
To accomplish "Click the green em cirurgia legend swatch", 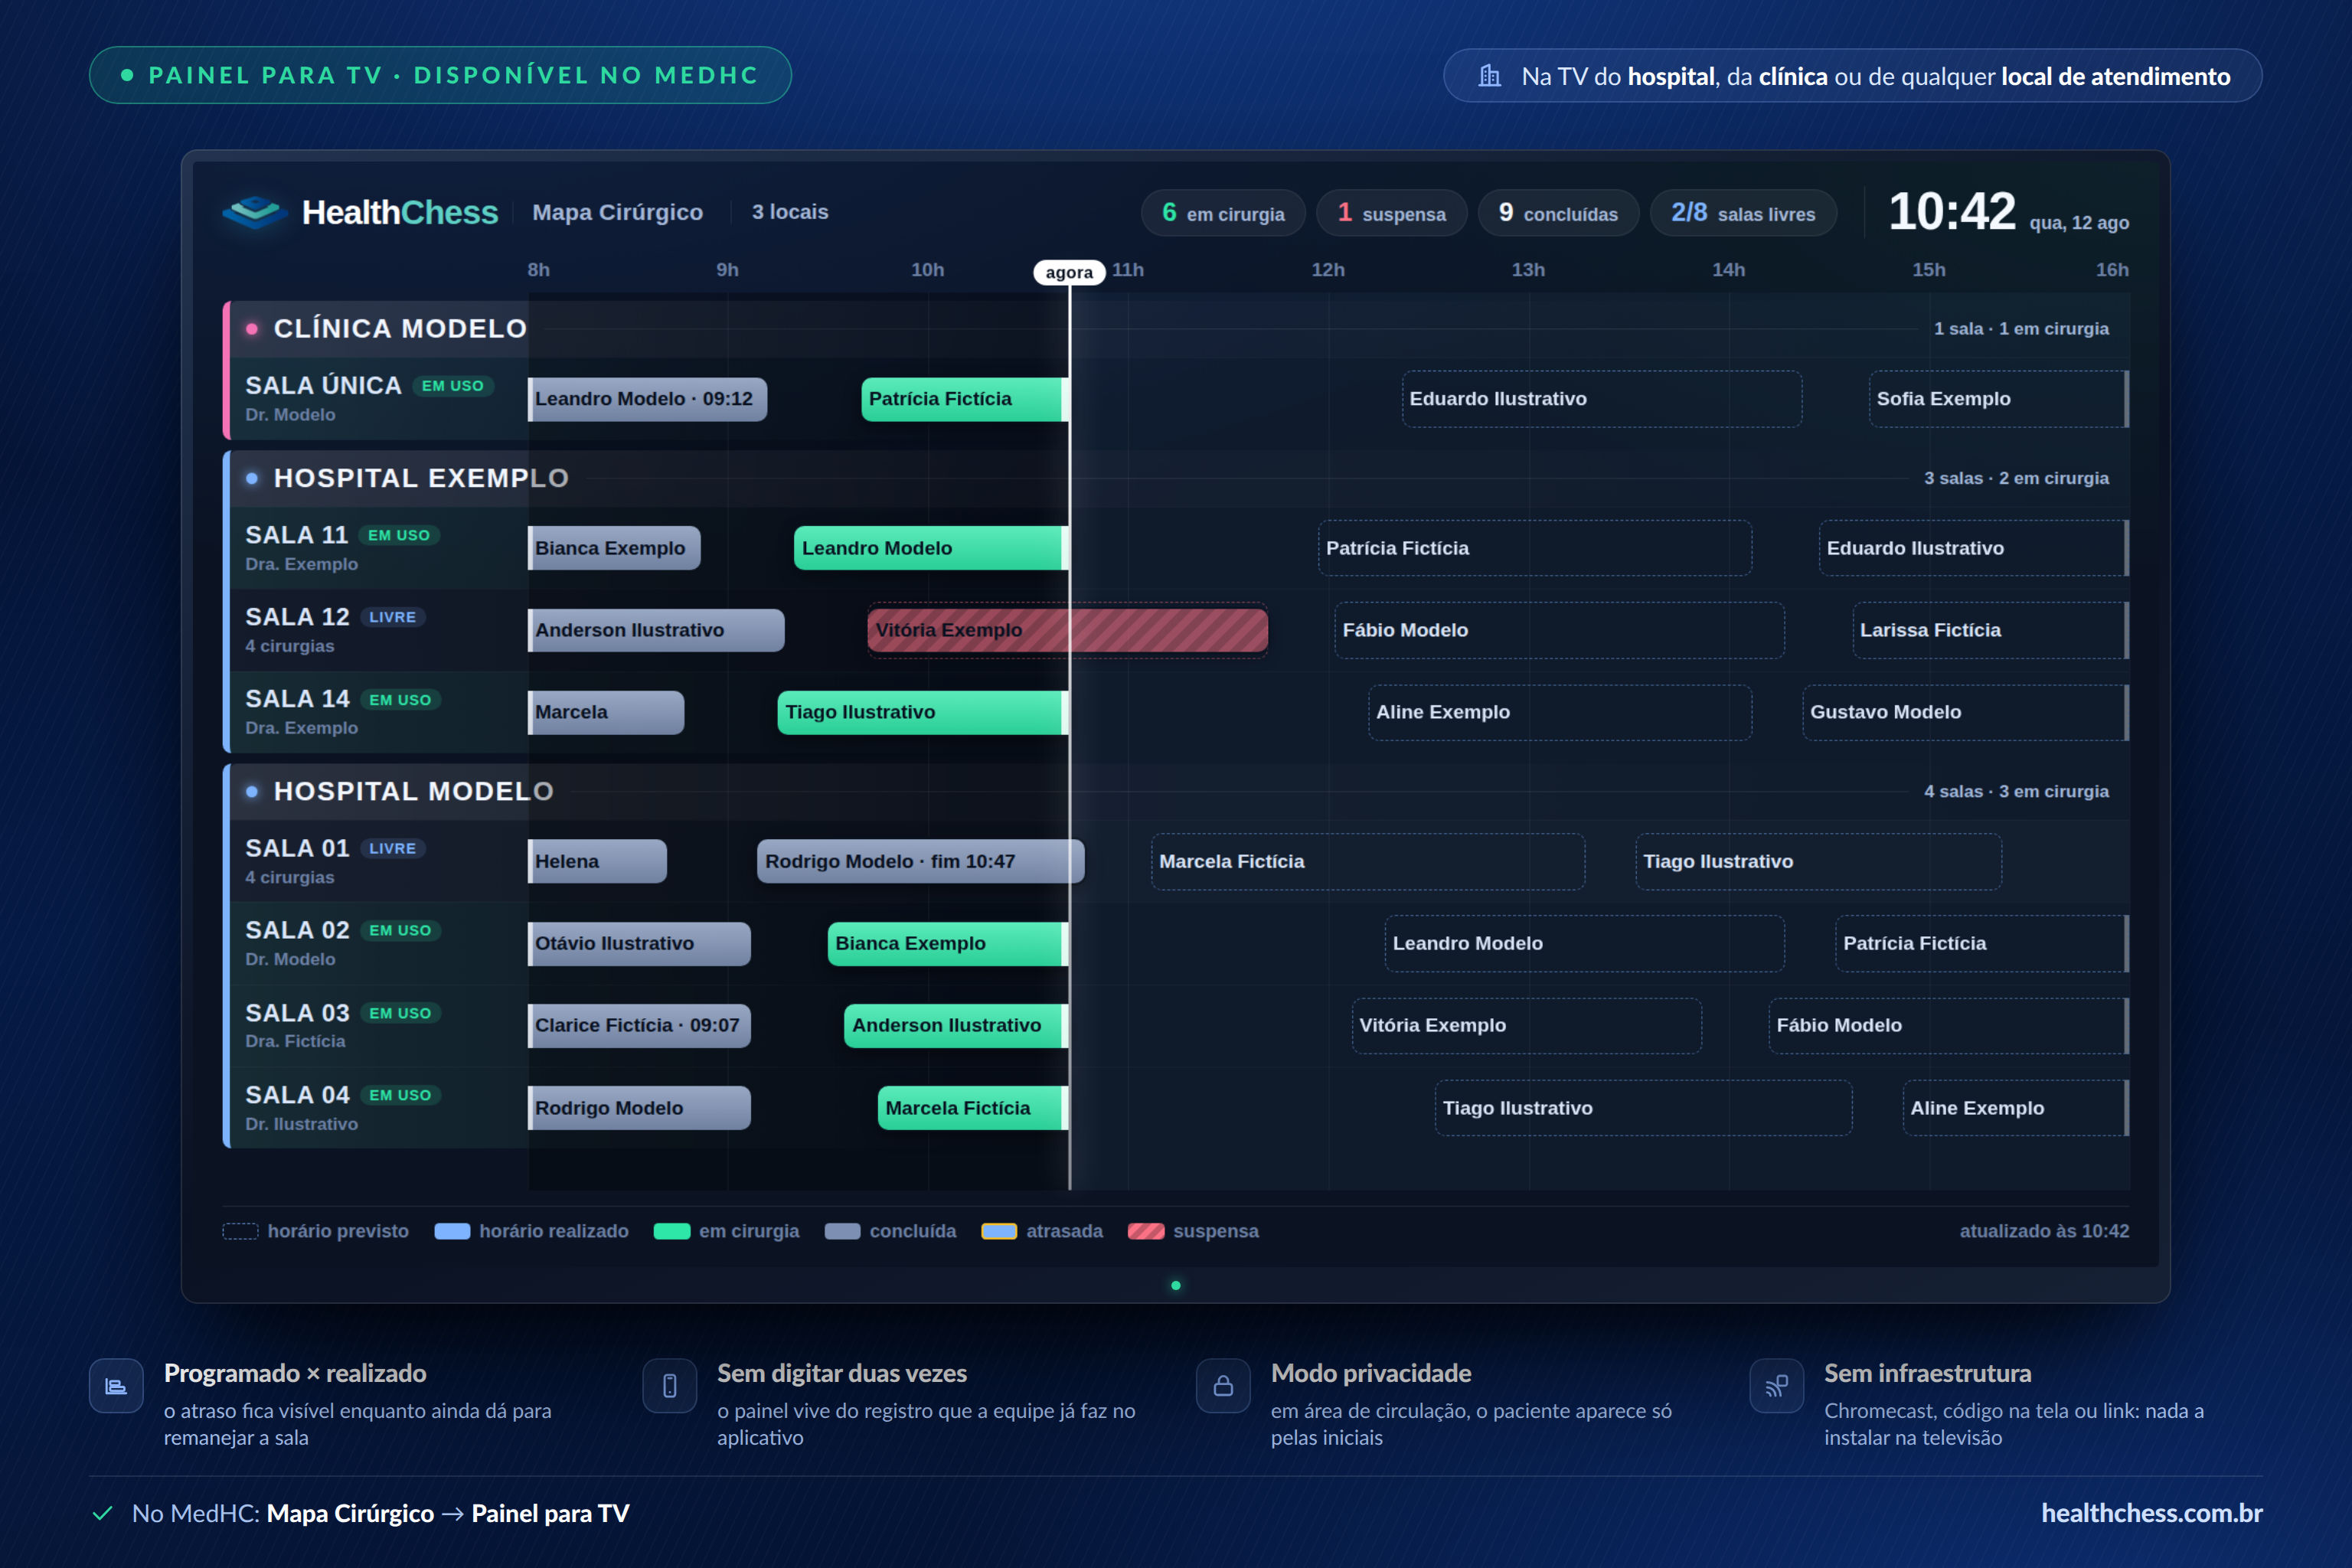I will click(x=672, y=1231).
